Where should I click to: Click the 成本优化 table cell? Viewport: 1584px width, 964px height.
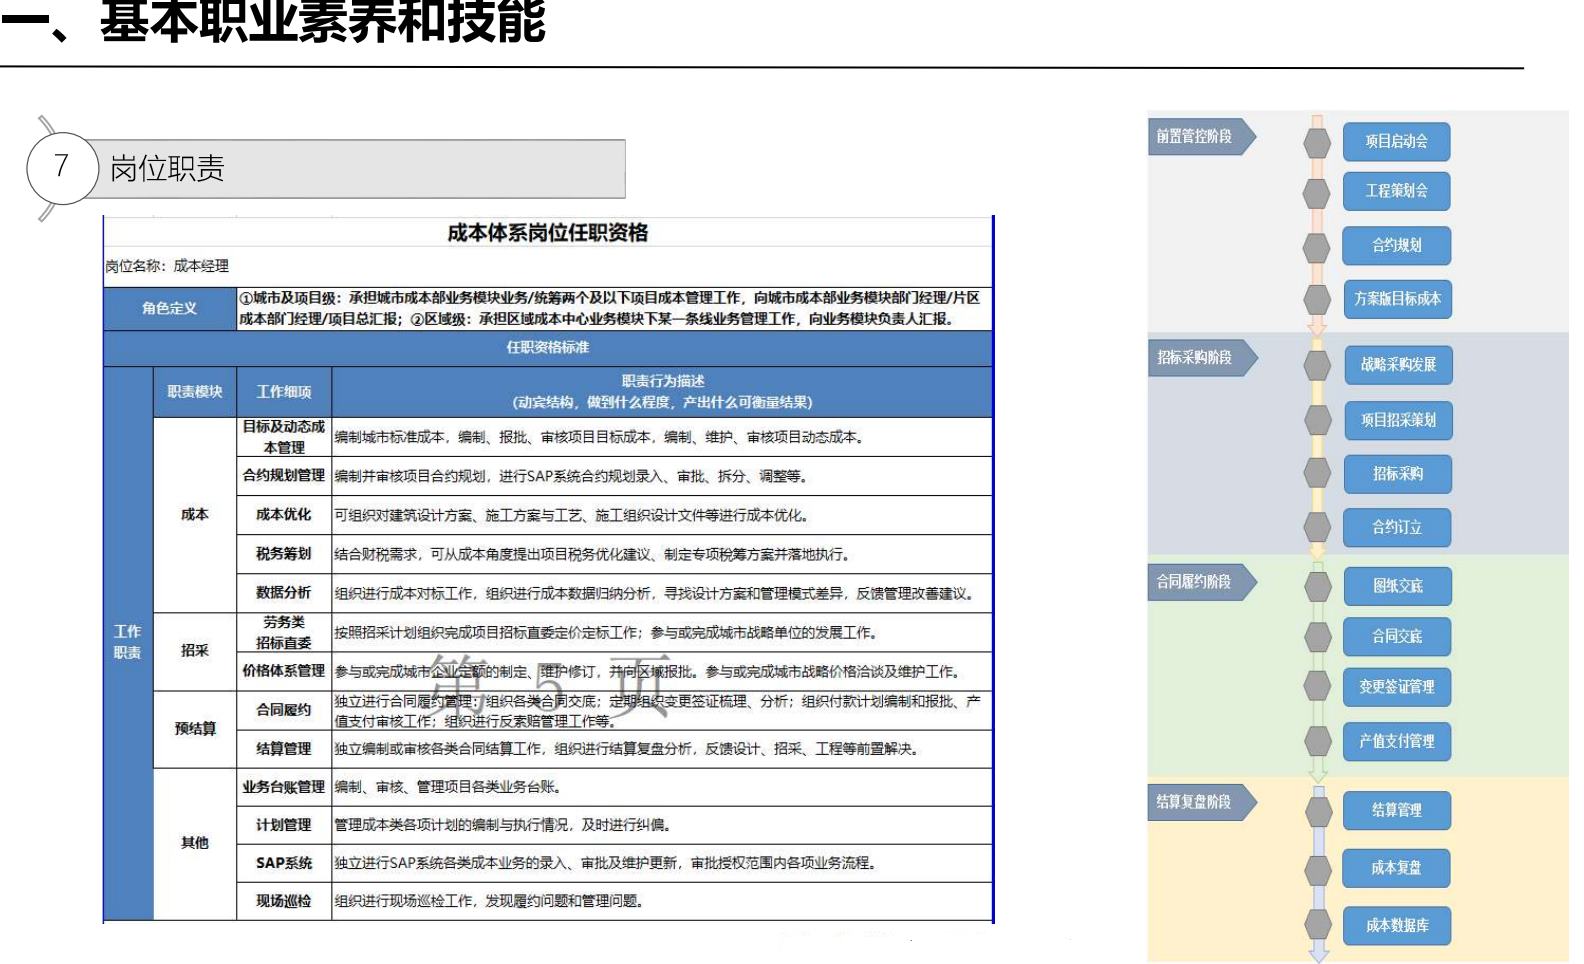tap(284, 515)
